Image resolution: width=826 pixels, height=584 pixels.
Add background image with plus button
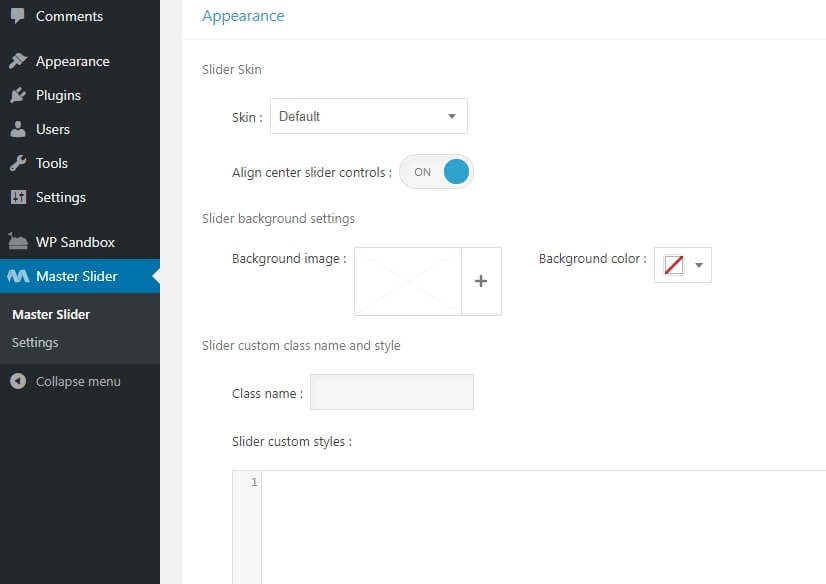pos(481,282)
